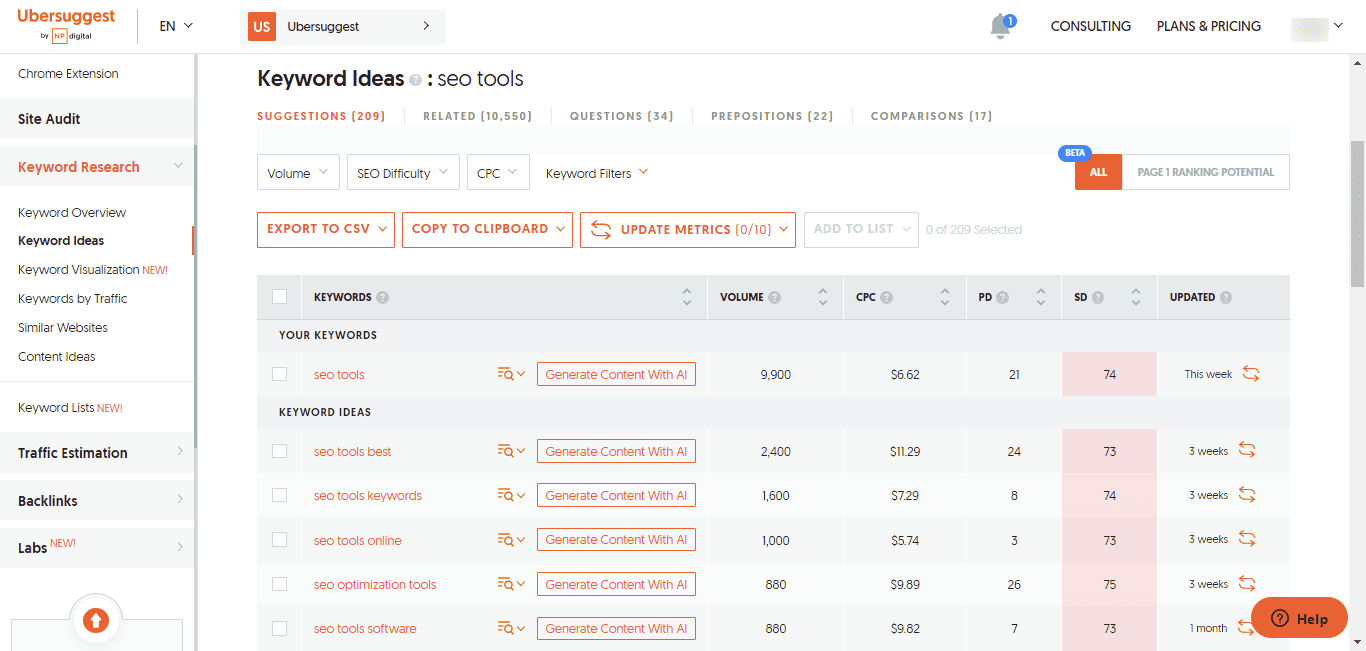1366x651 pixels.
Task: Click the Volume column help icon
Action: tap(775, 298)
